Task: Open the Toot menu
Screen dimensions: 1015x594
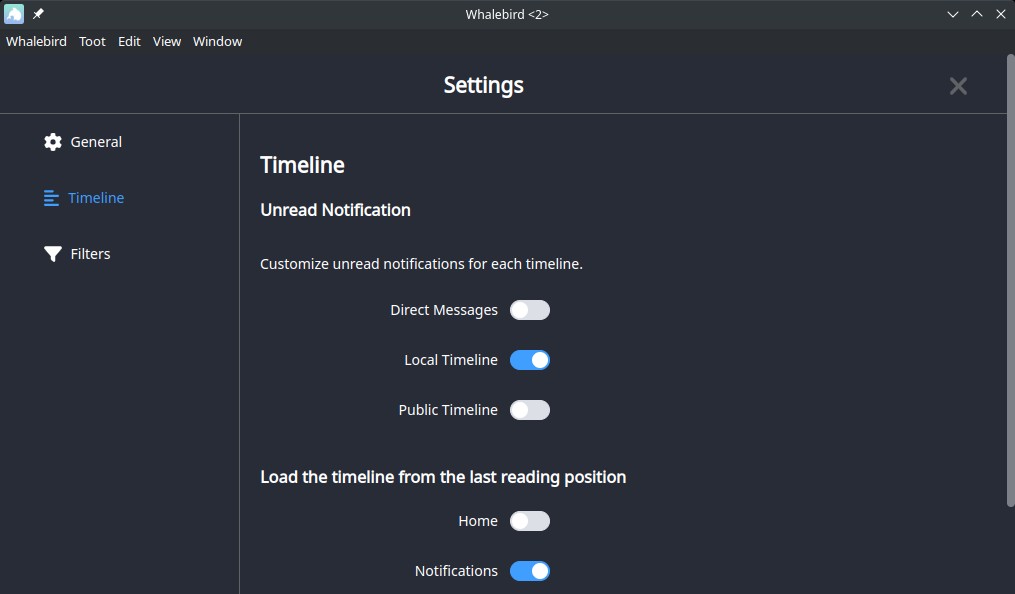Action: click(92, 41)
